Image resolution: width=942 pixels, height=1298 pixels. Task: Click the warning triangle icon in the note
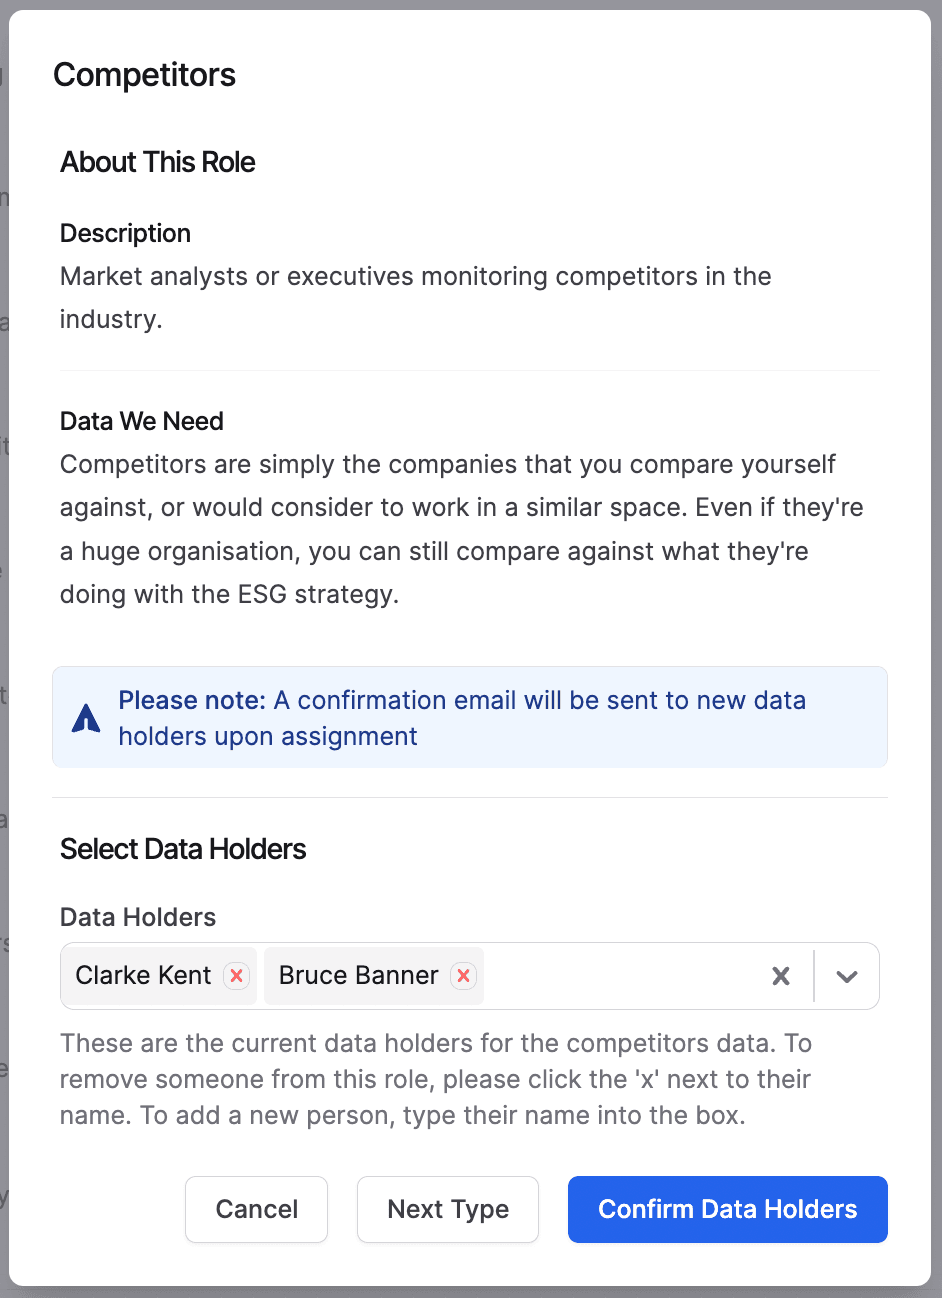[x=86, y=718]
